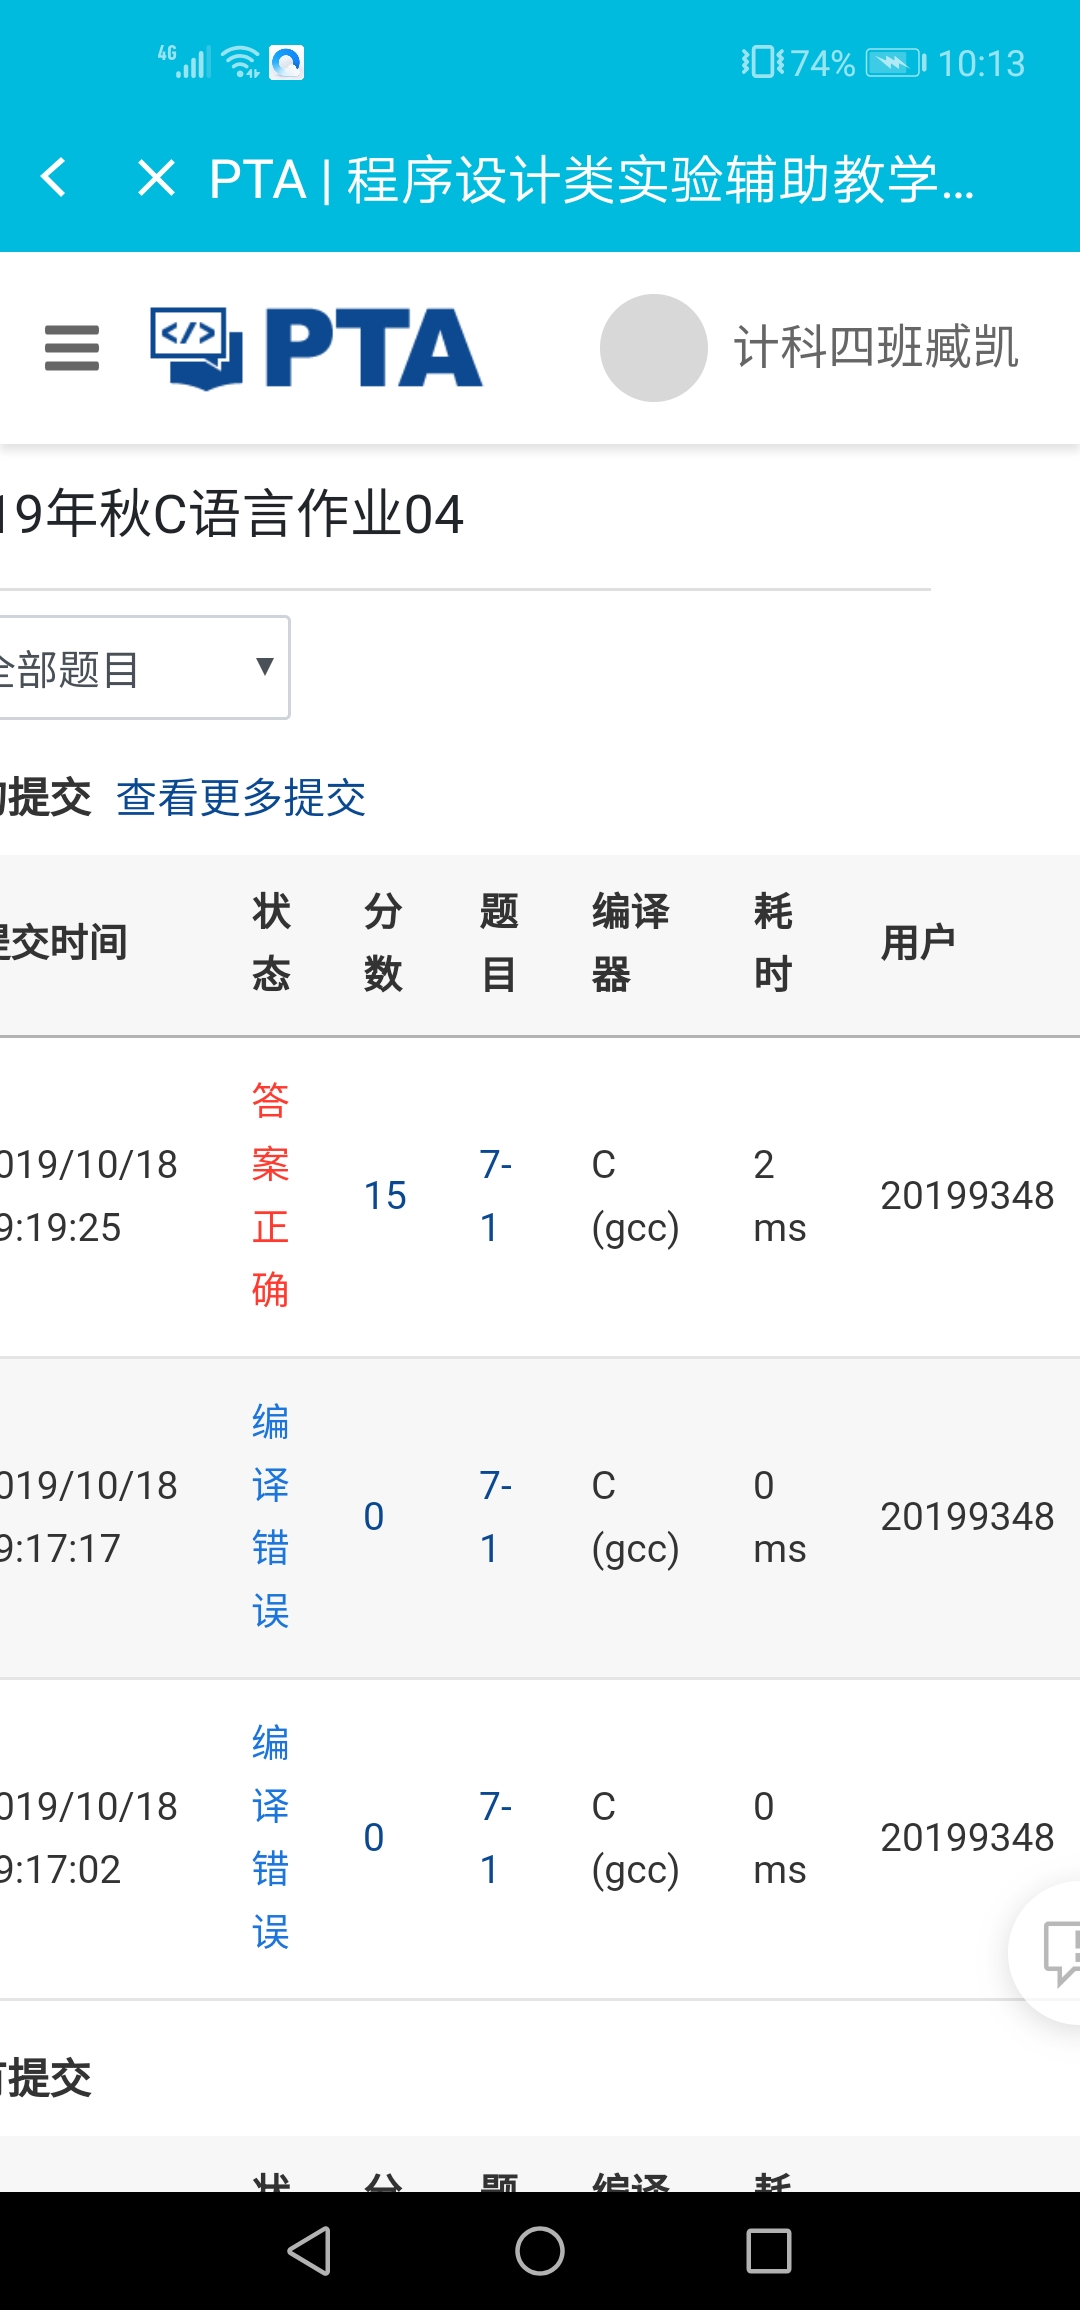Open the 查看更多提交 link
The height and width of the screenshot is (2310, 1080).
pos(241,798)
